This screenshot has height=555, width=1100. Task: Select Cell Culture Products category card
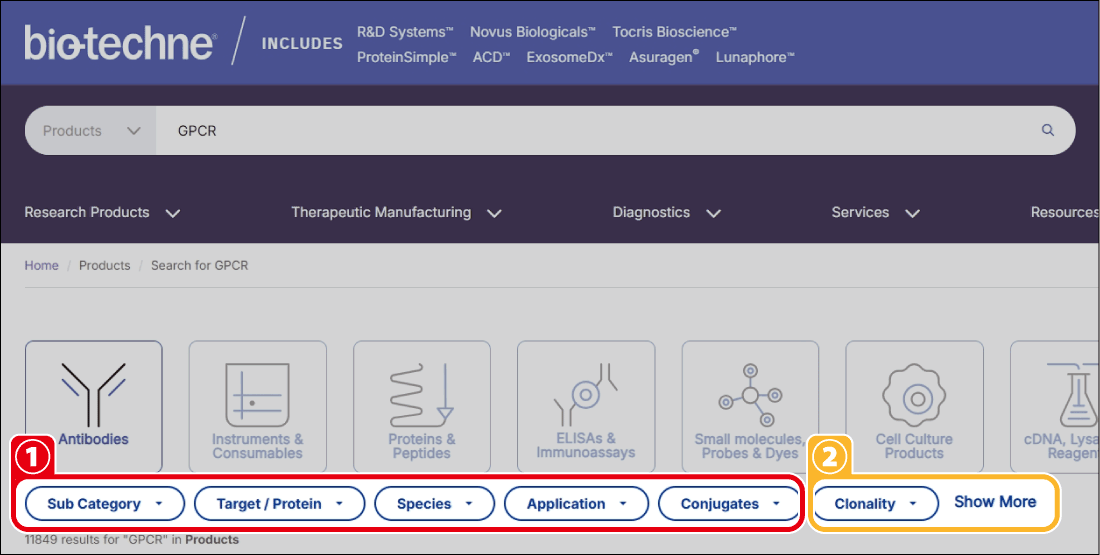click(x=914, y=406)
